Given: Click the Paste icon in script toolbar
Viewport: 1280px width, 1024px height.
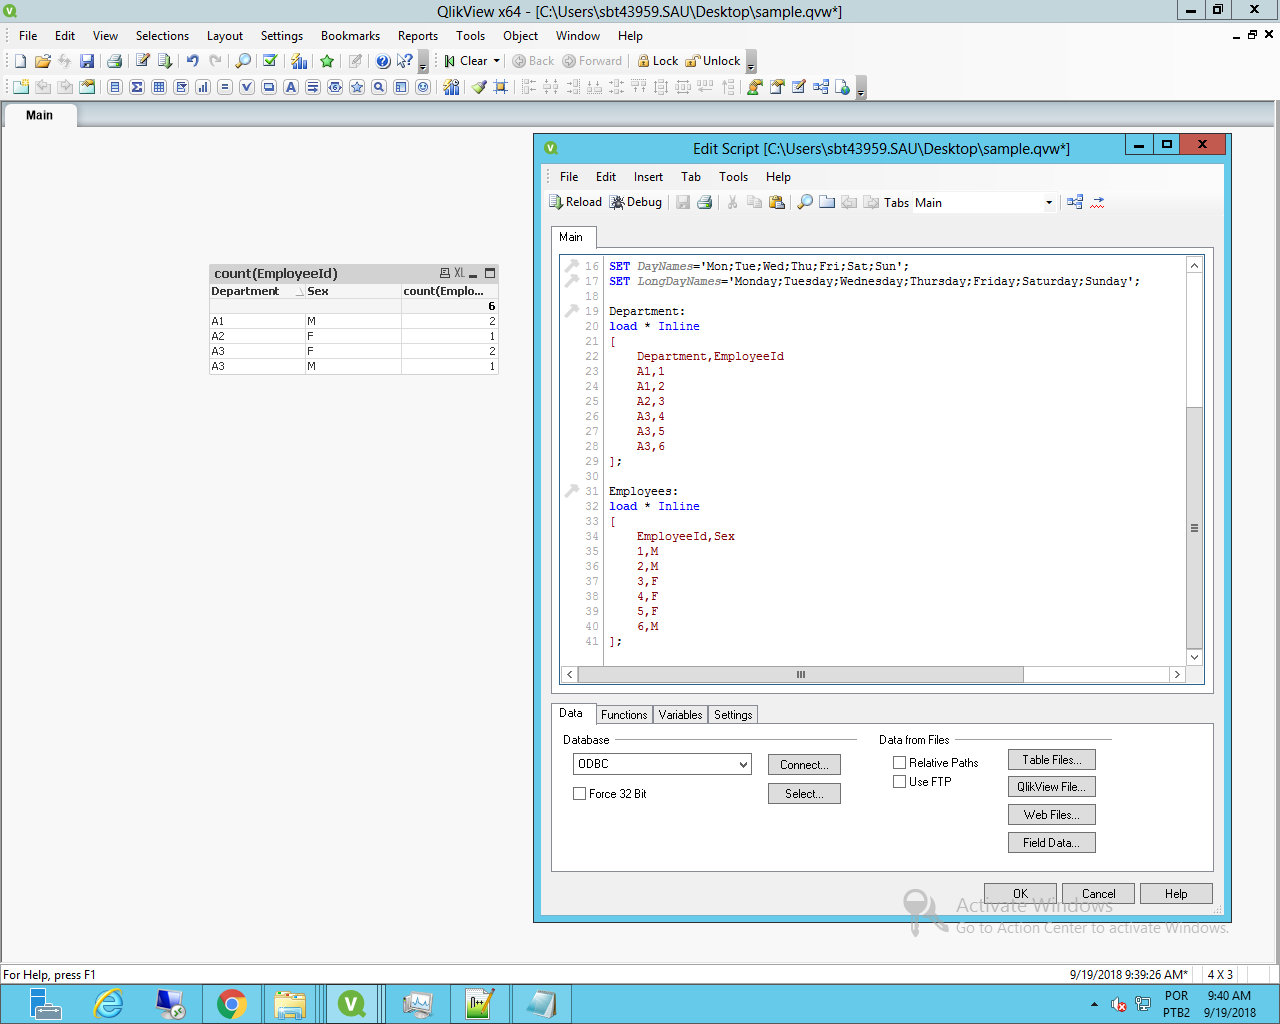Looking at the screenshot, I should tap(777, 202).
